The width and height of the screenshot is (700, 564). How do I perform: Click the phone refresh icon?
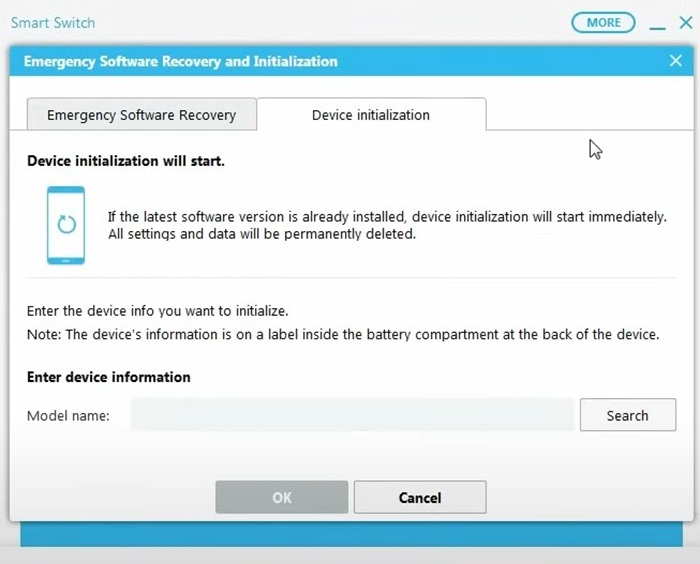tap(66, 225)
